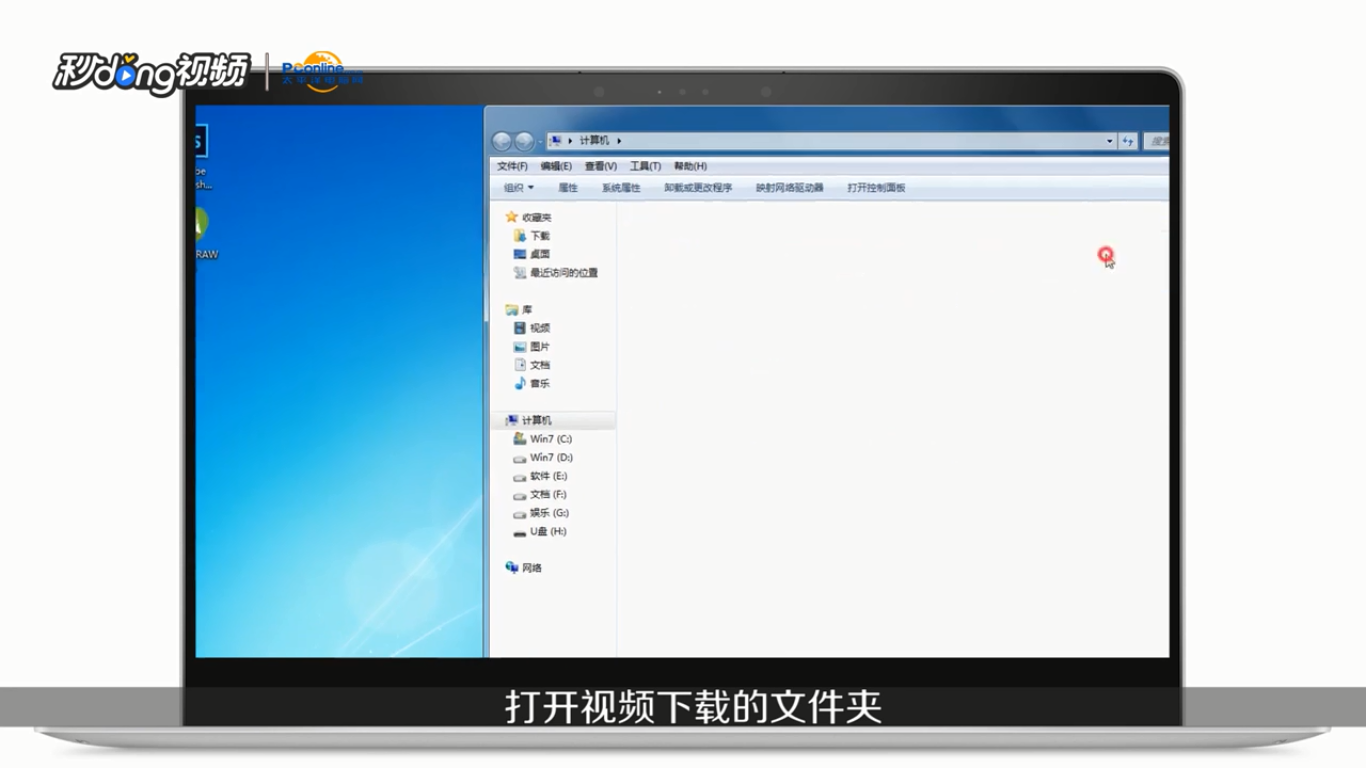Open the 查看(V) menu
The width and height of the screenshot is (1366, 768).
[x=601, y=166]
